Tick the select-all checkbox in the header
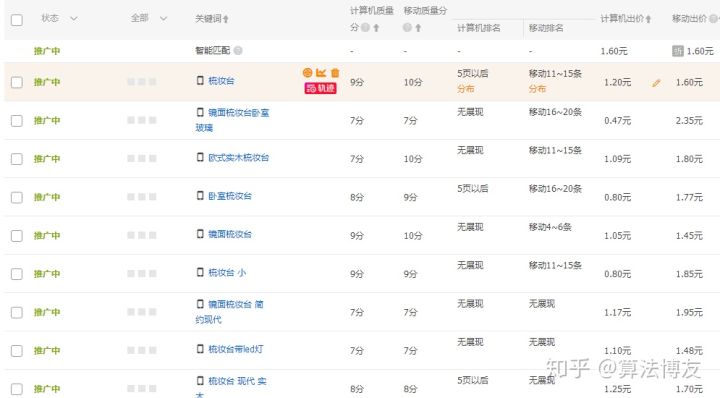This screenshot has height=398, width=720. tap(17, 20)
